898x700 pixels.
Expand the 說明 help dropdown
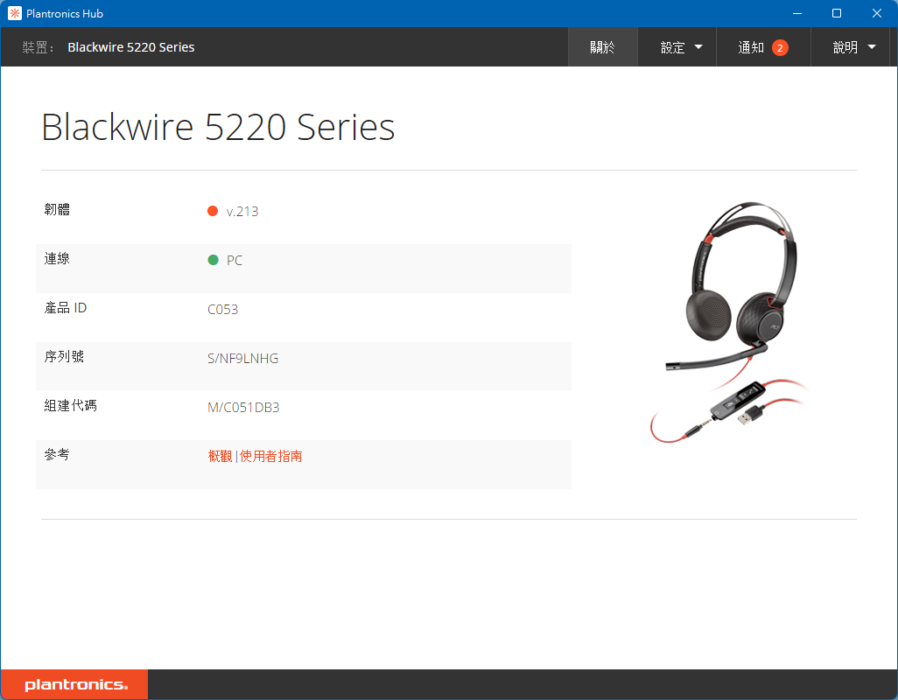(x=853, y=47)
